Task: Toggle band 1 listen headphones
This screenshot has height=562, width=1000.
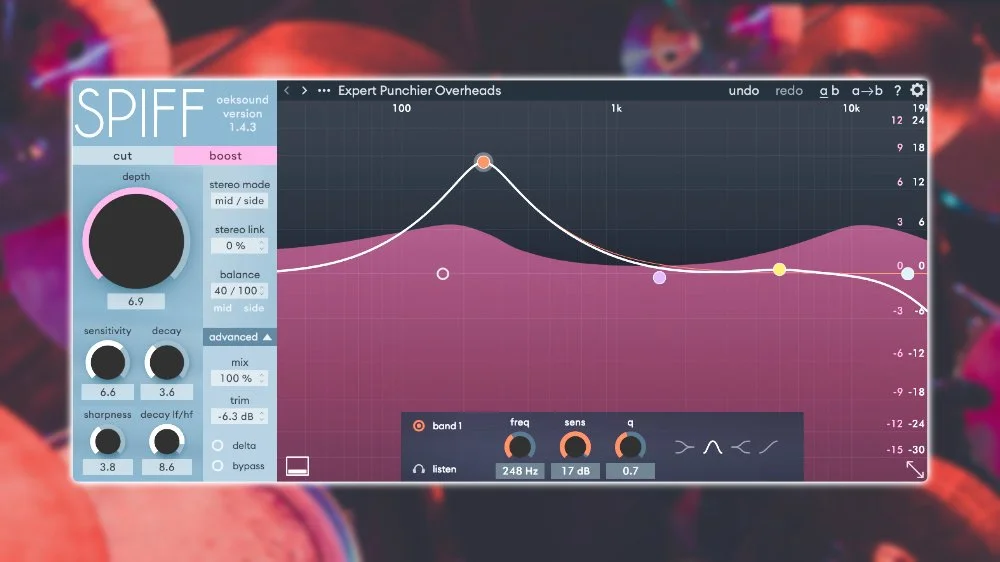Action: coord(419,469)
